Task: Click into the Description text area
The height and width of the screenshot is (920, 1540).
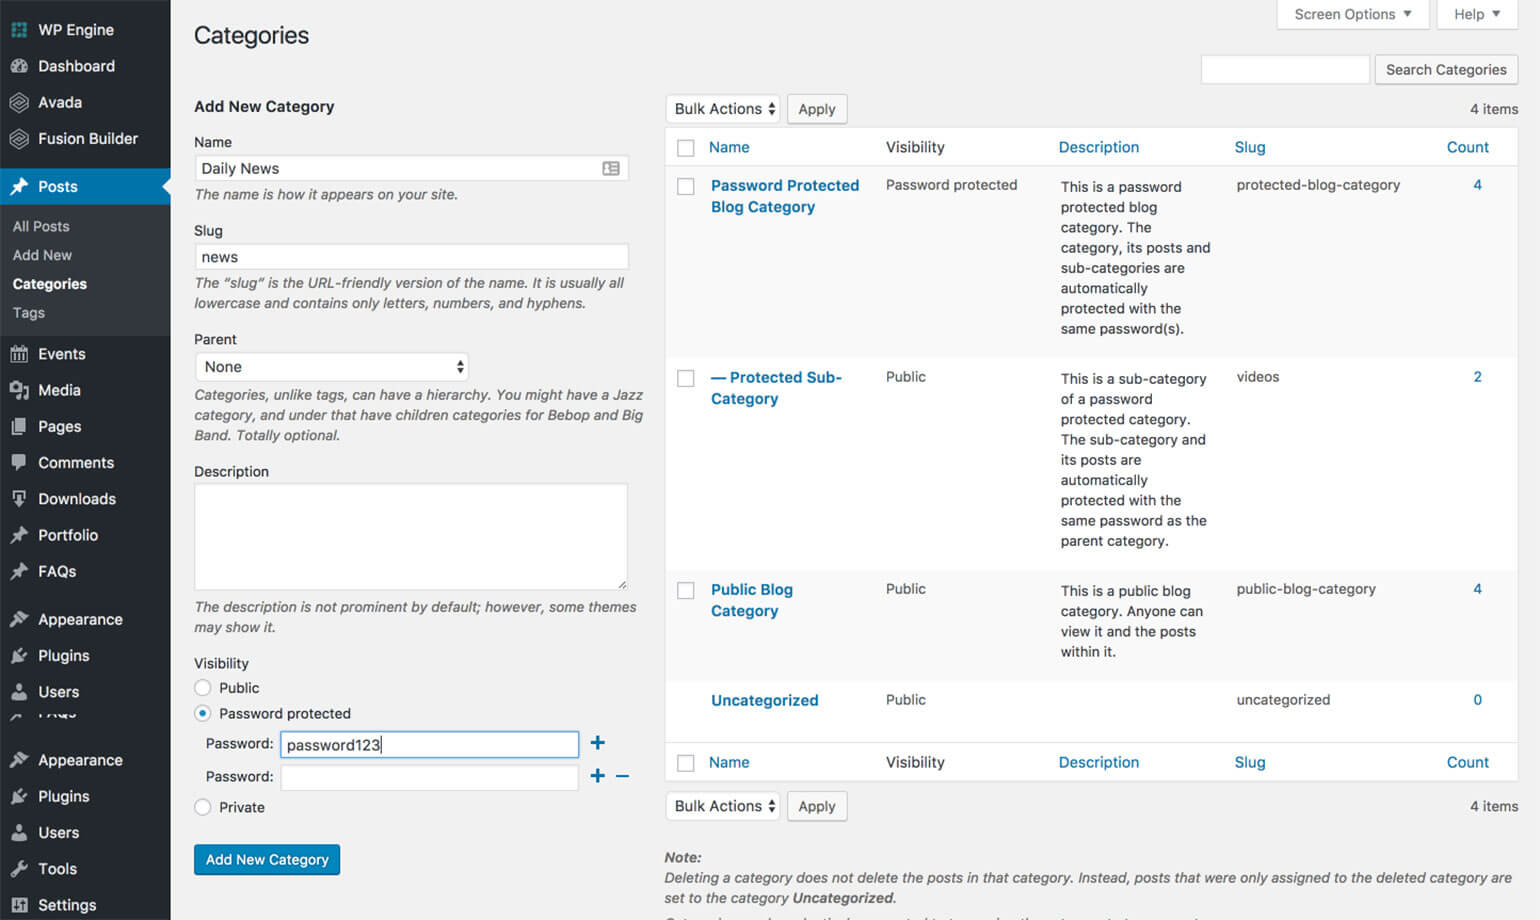Action: click(x=410, y=536)
